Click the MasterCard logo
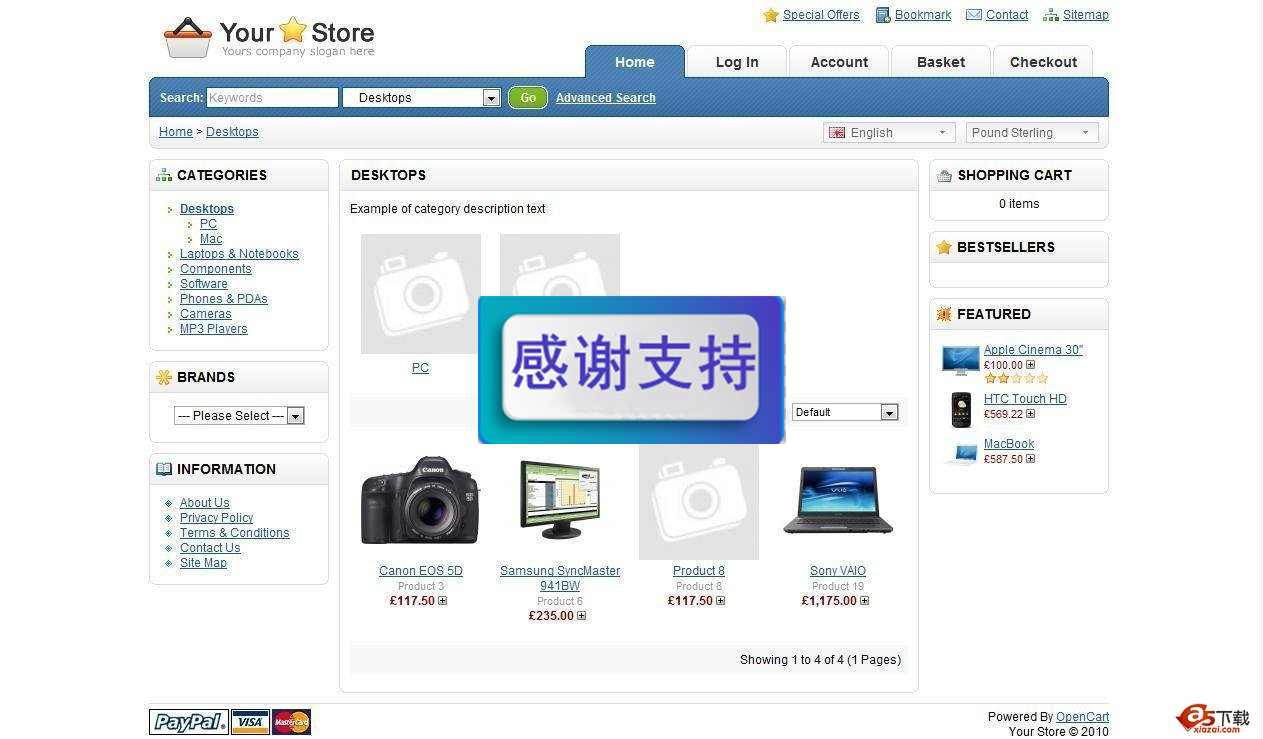Image resolution: width=1263 pixels, height=739 pixels. click(x=291, y=722)
